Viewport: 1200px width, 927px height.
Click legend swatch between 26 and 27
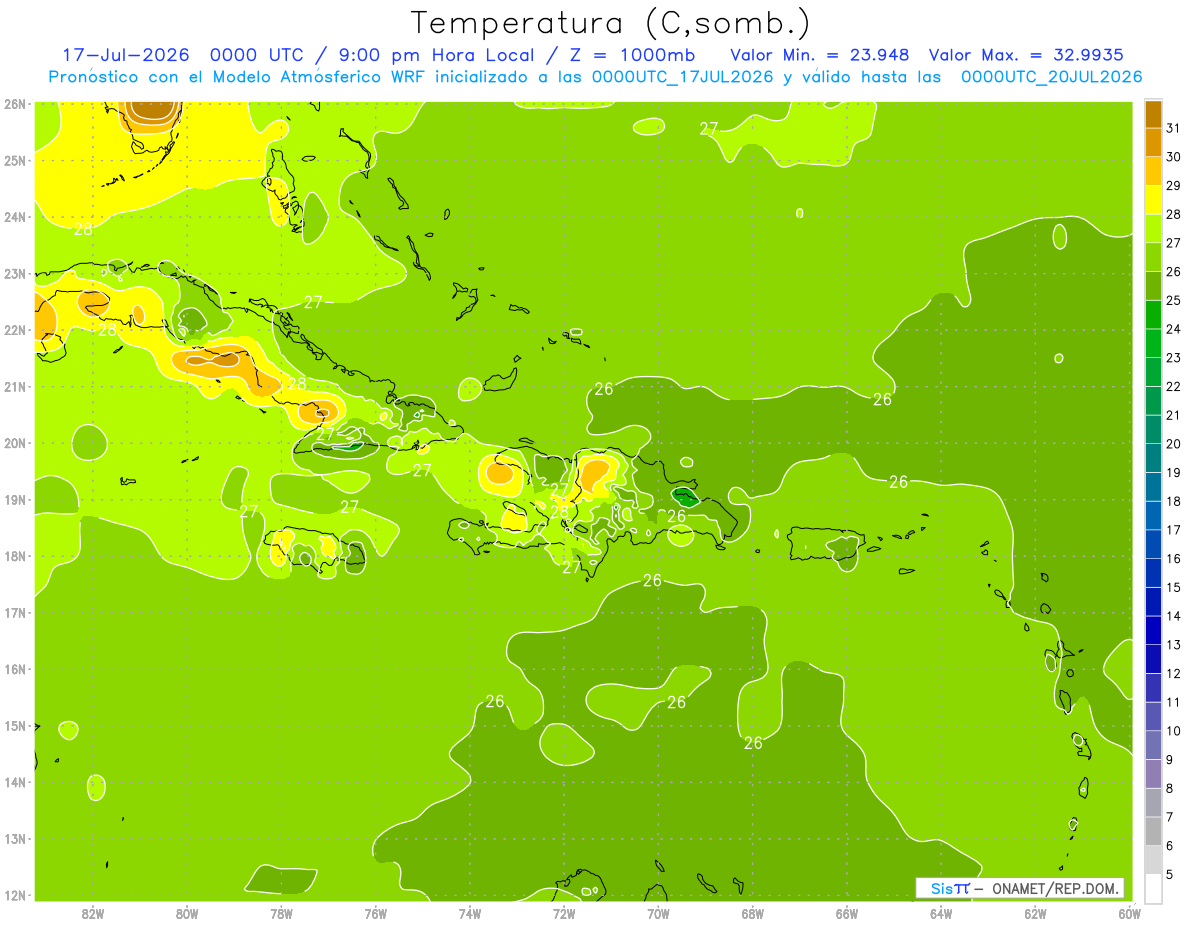click(1153, 257)
